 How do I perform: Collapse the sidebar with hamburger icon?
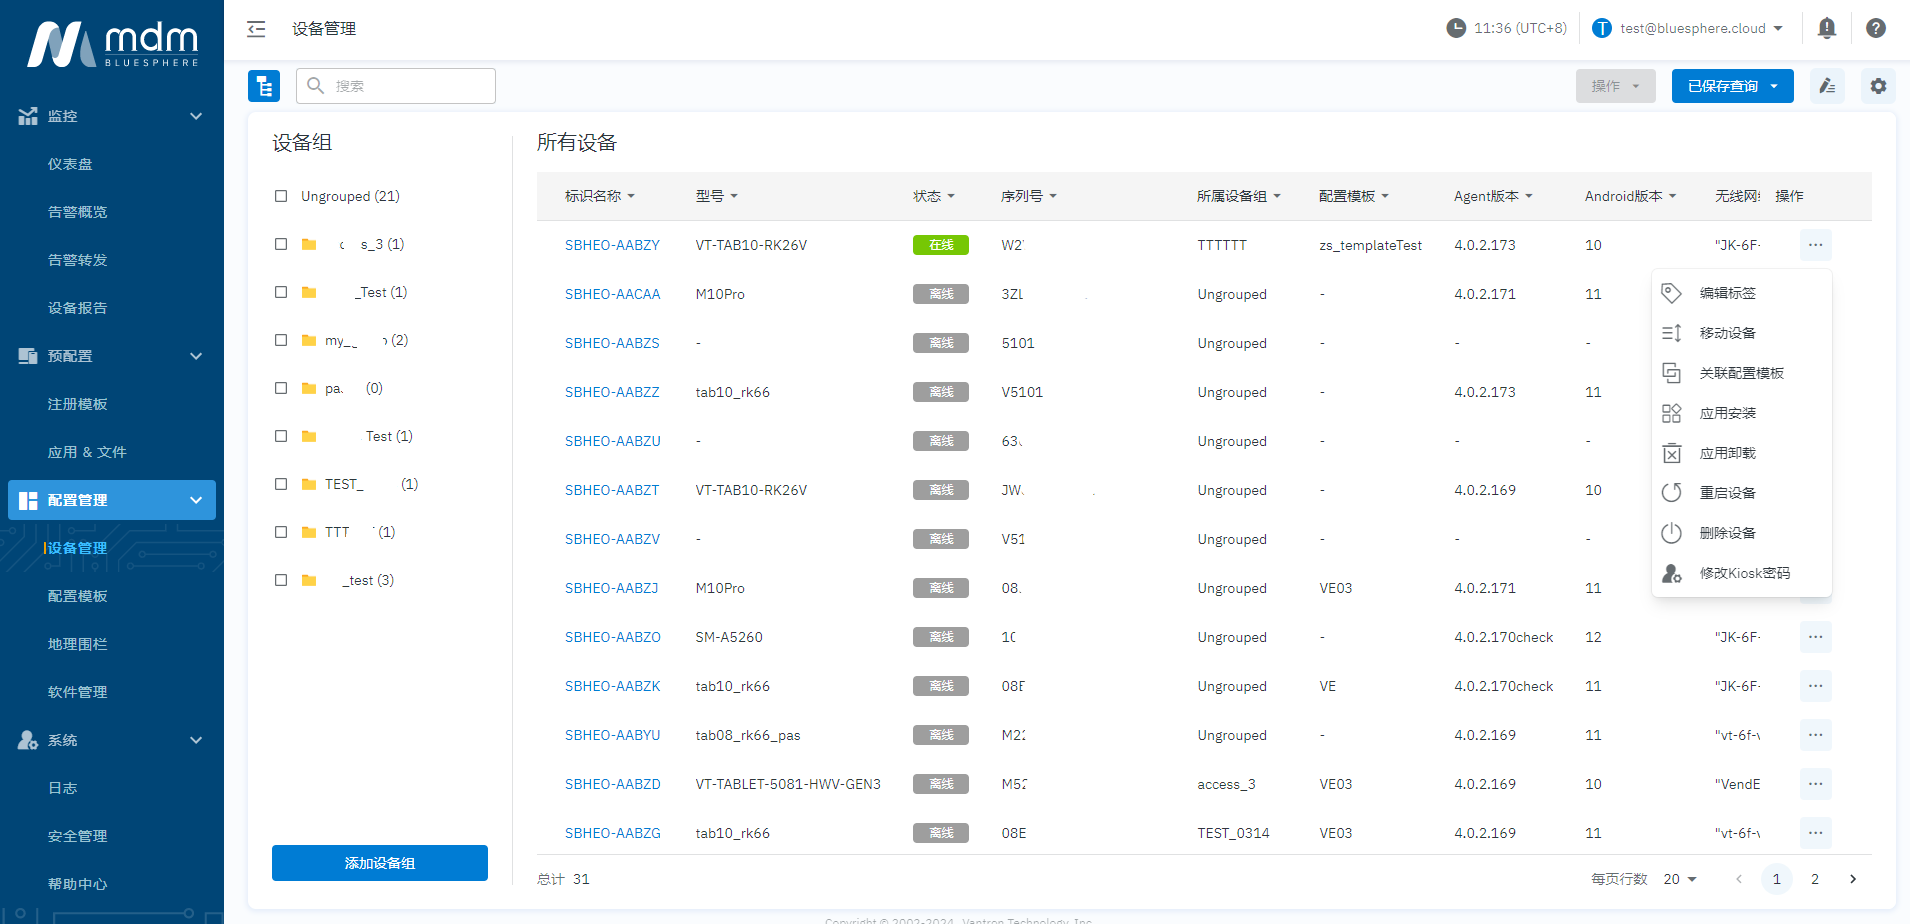click(x=256, y=29)
